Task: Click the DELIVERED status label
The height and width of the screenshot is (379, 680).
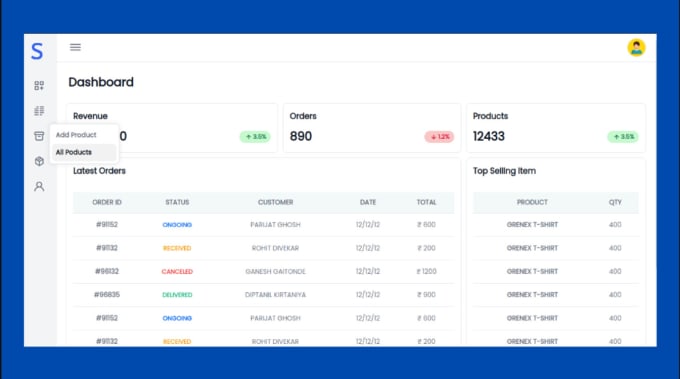Action: tap(177, 295)
